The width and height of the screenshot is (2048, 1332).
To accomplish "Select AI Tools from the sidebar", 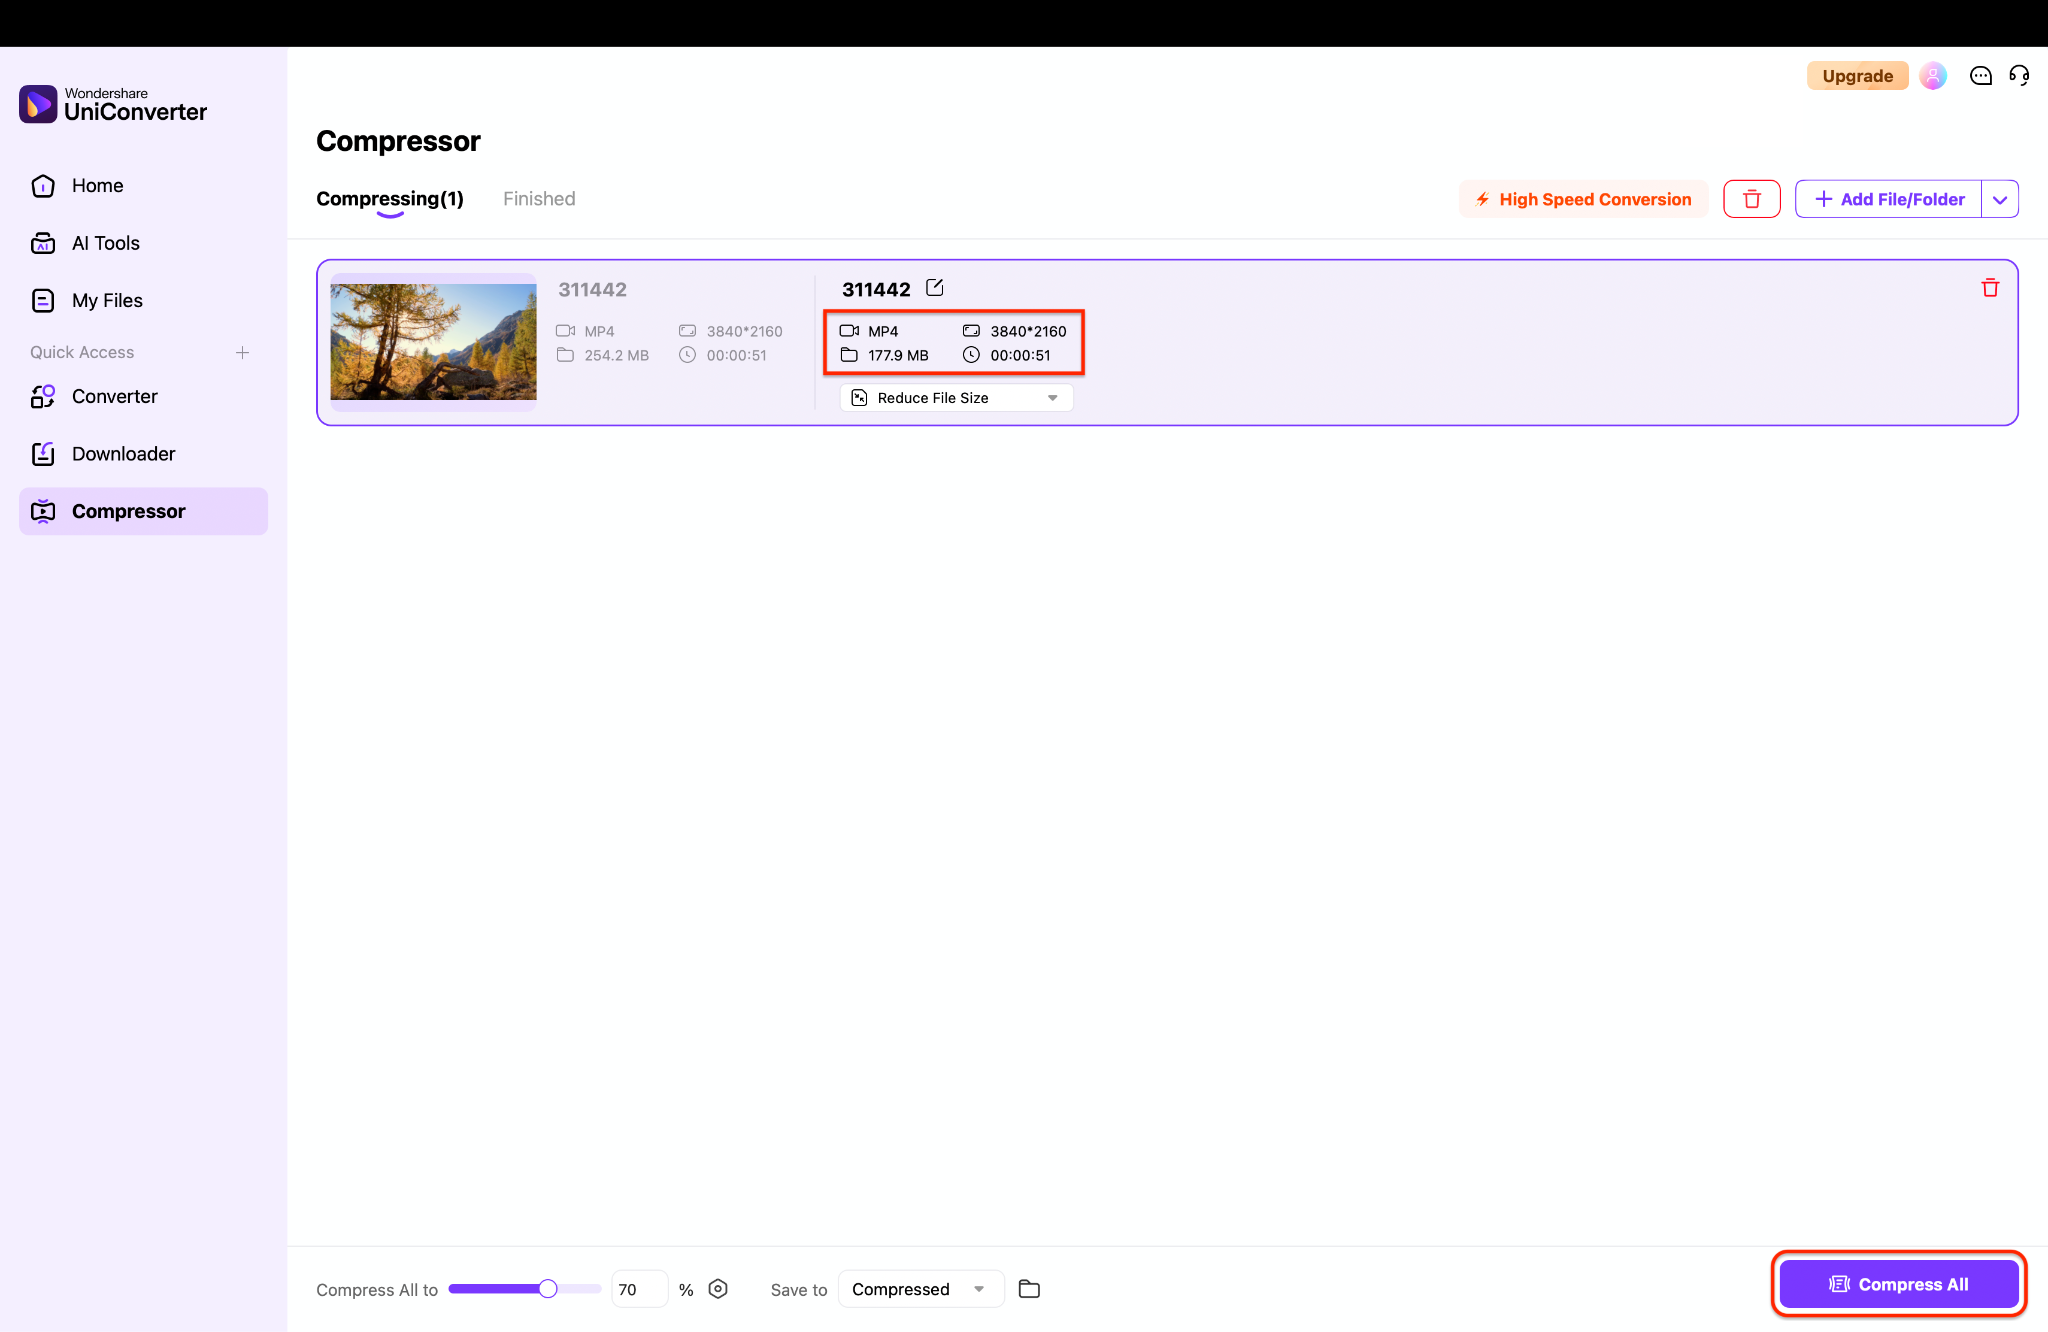I will tap(106, 243).
